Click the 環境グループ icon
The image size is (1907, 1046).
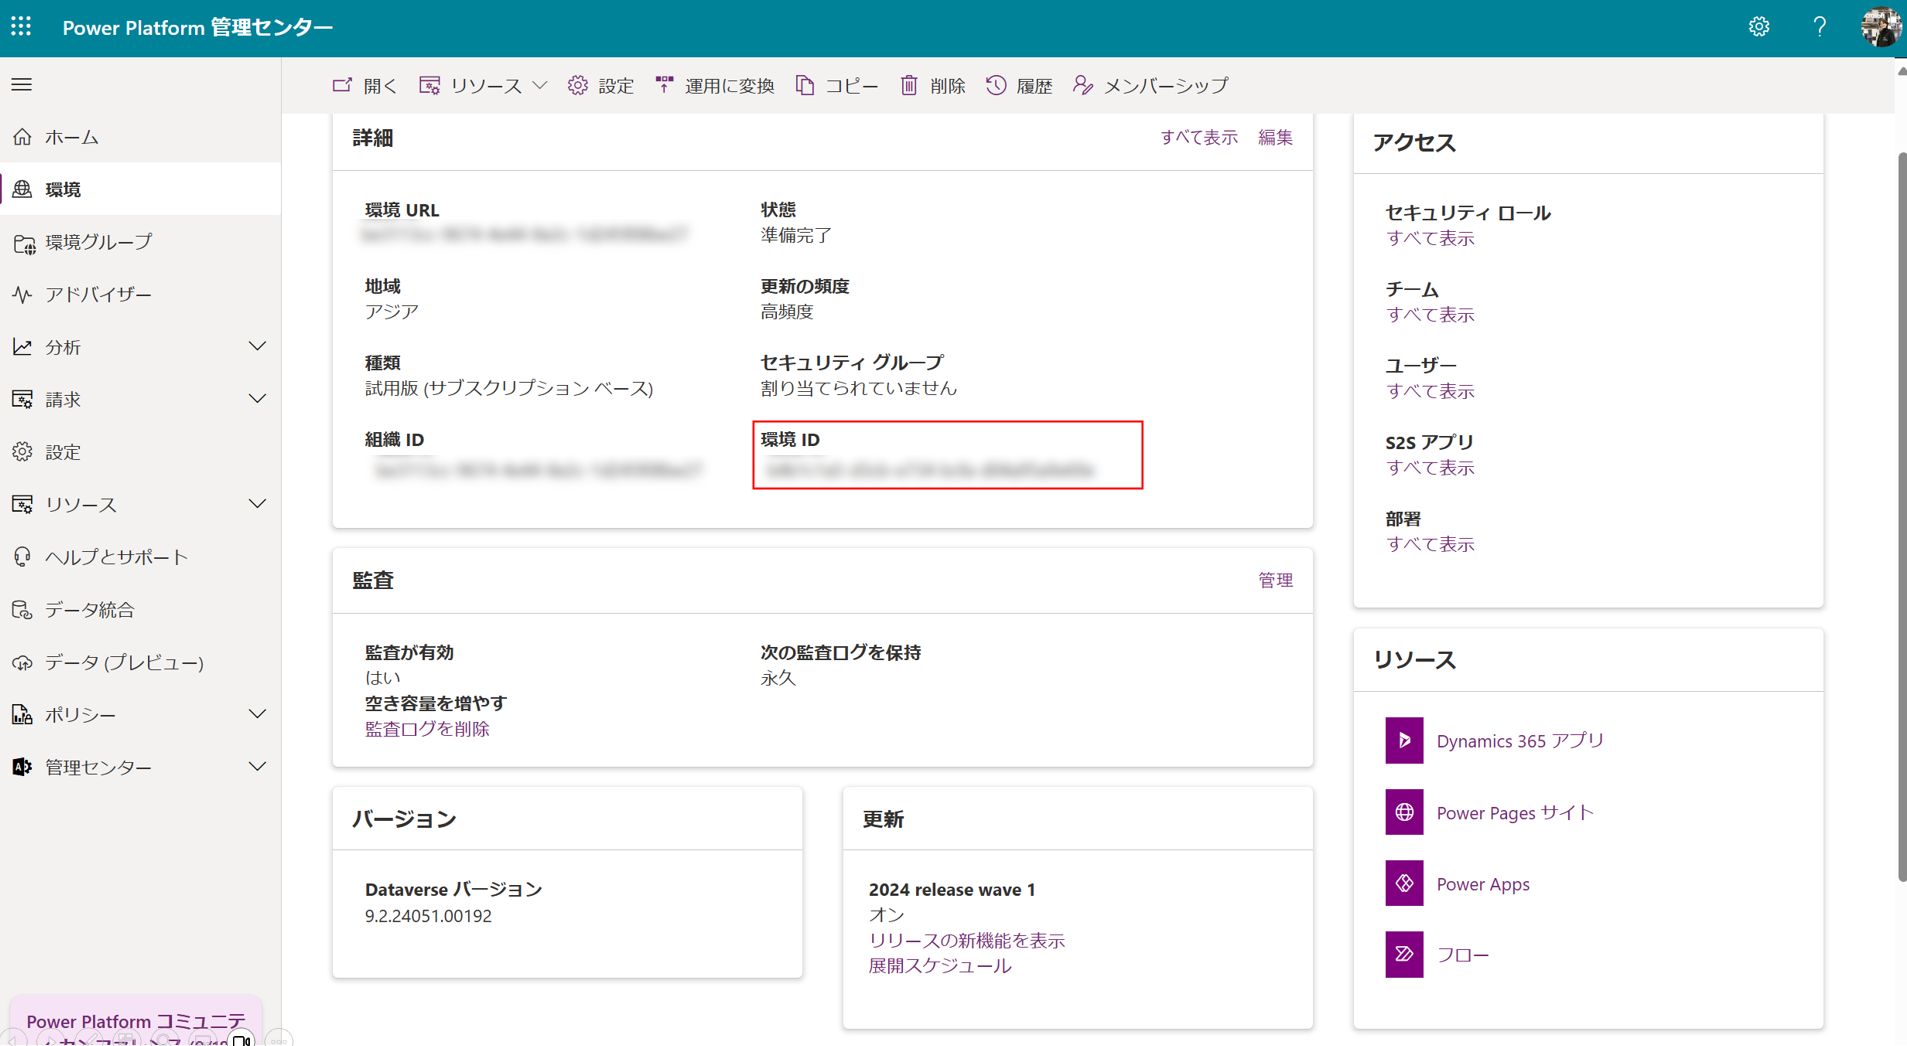23,242
